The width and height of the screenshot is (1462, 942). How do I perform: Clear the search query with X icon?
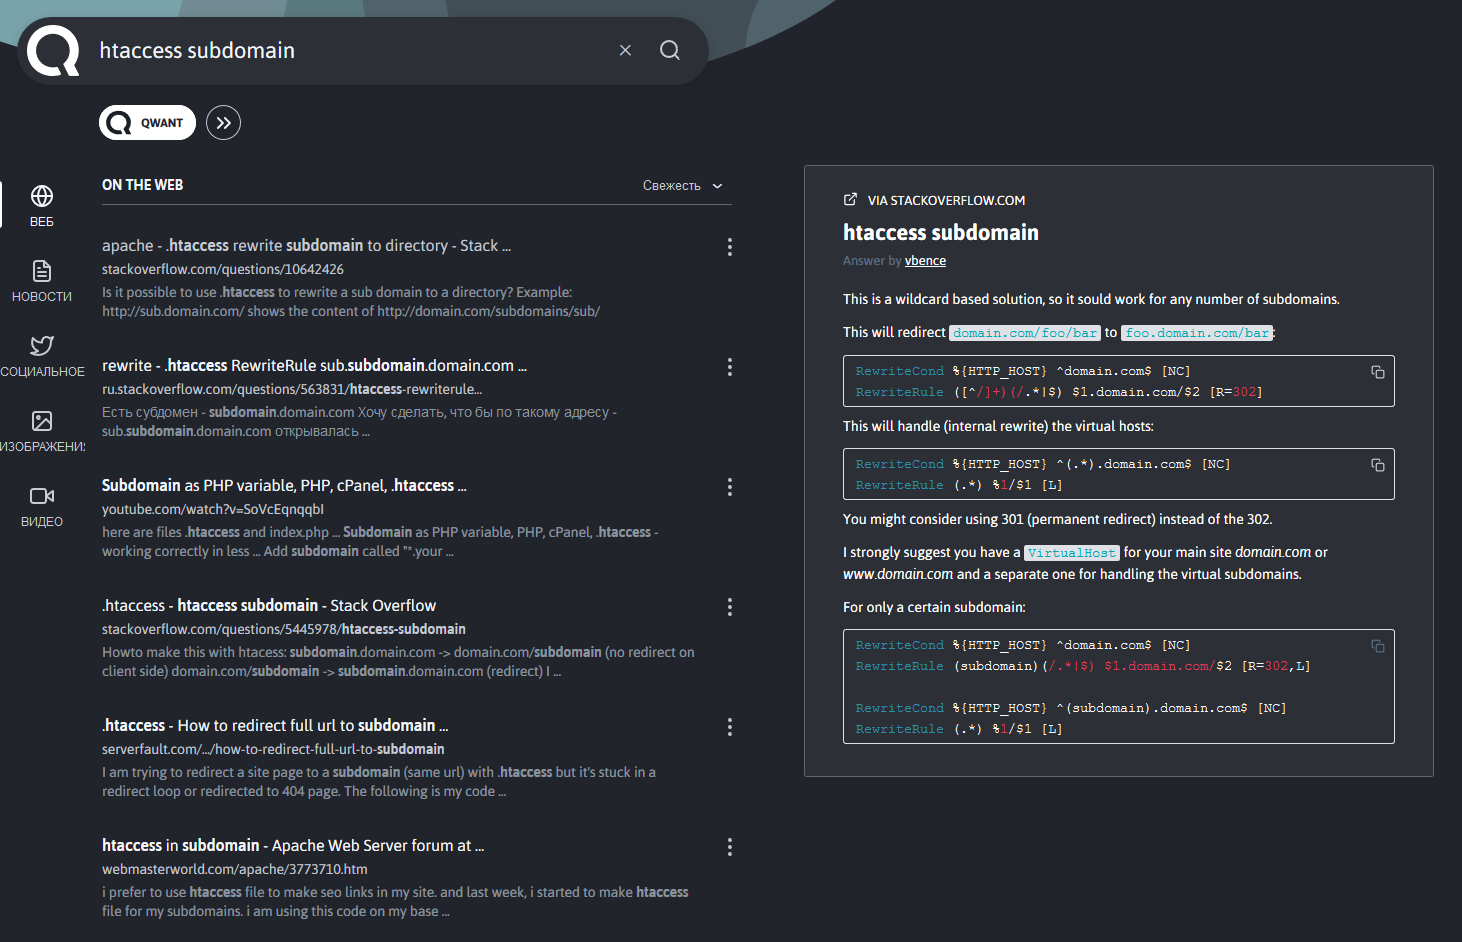pos(625,50)
